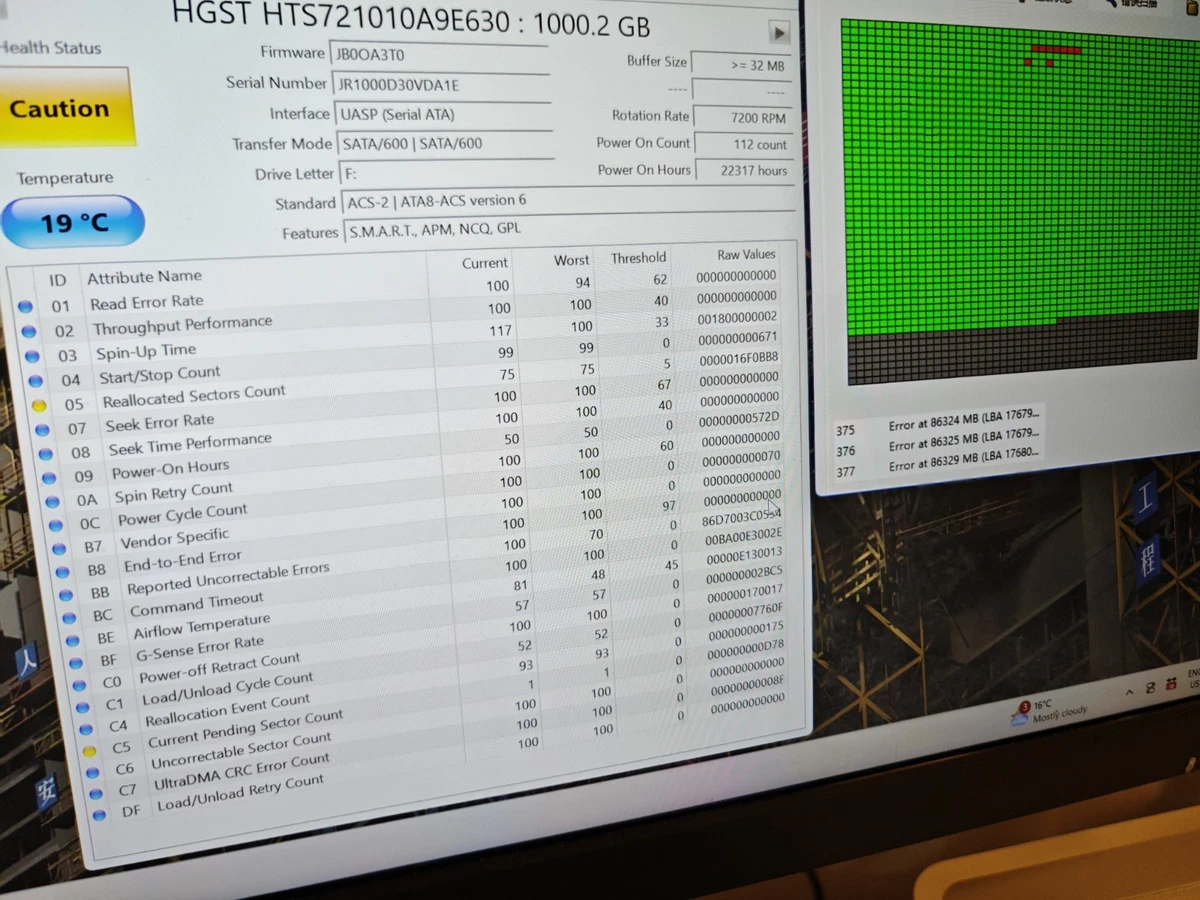Click the blue status dot beside ID BE
Viewport: 1200px width, 900px height.
click(x=72, y=640)
